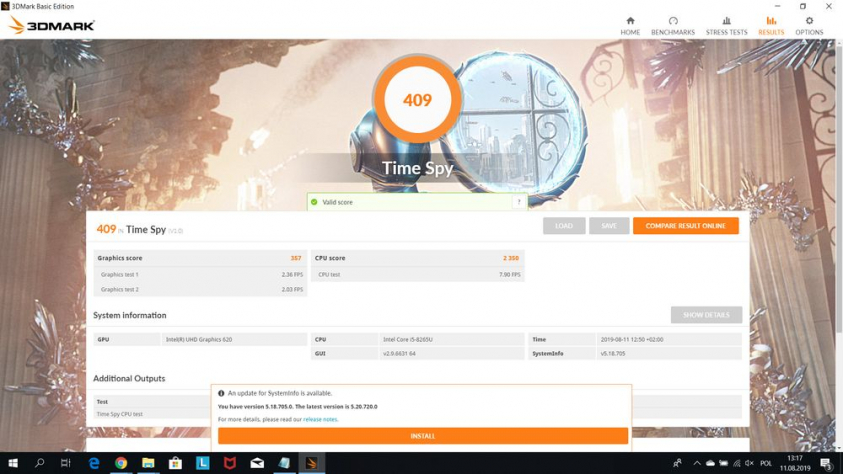Click the OneDrive cloud tray icon

710,463
